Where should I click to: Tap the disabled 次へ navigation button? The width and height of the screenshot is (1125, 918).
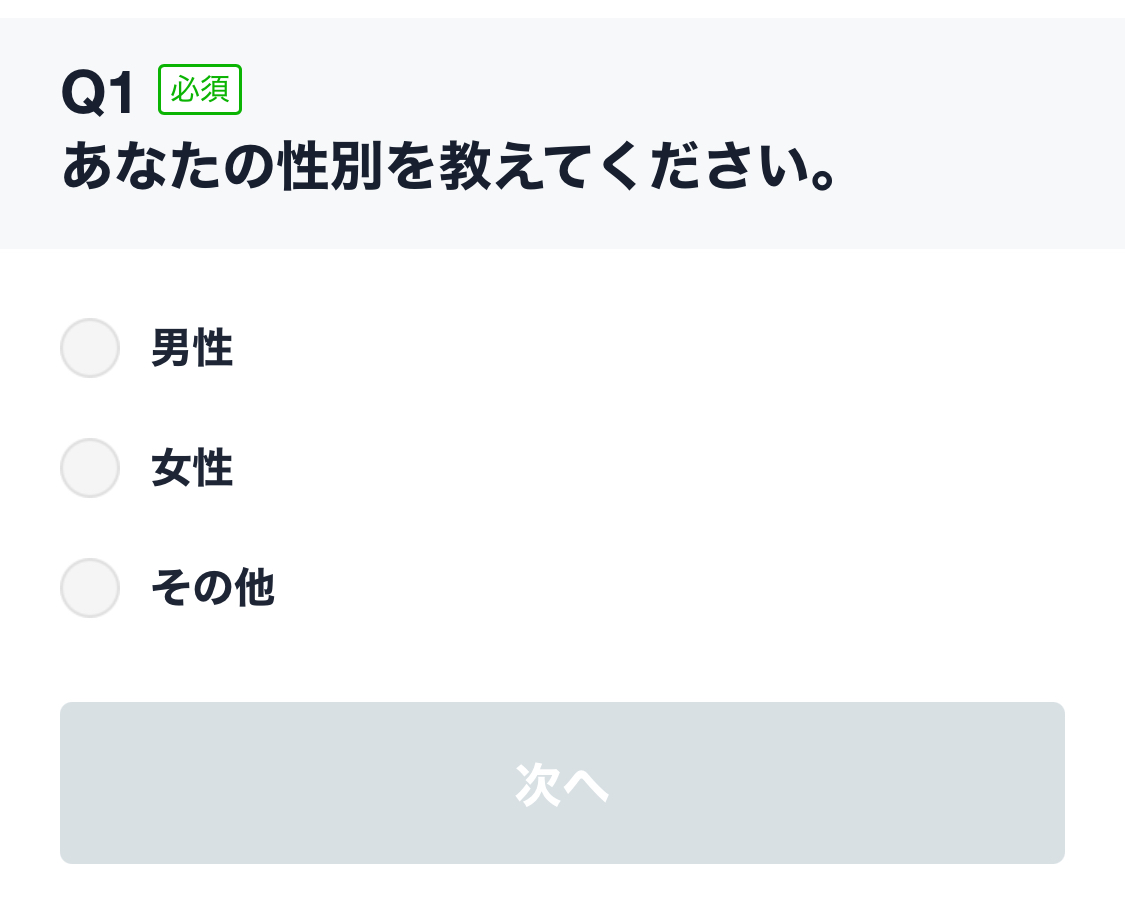point(562,783)
